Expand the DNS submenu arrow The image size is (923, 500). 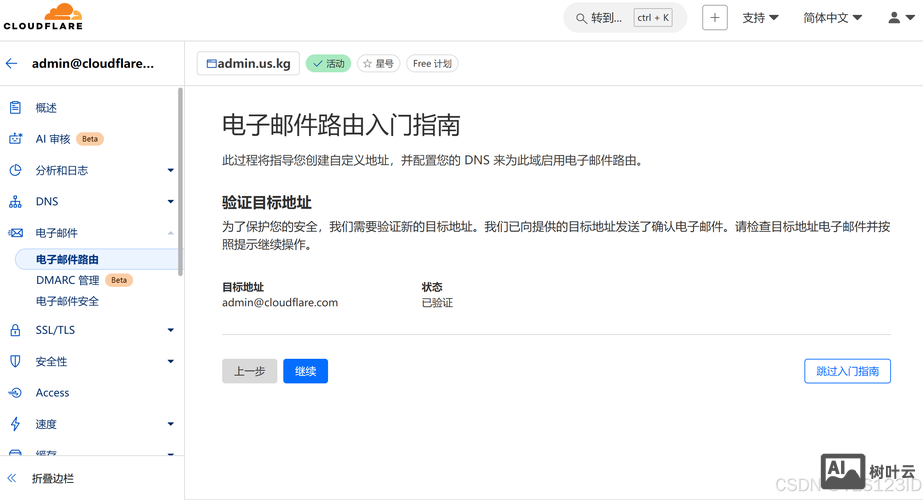pyautogui.click(x=171, y=201)
